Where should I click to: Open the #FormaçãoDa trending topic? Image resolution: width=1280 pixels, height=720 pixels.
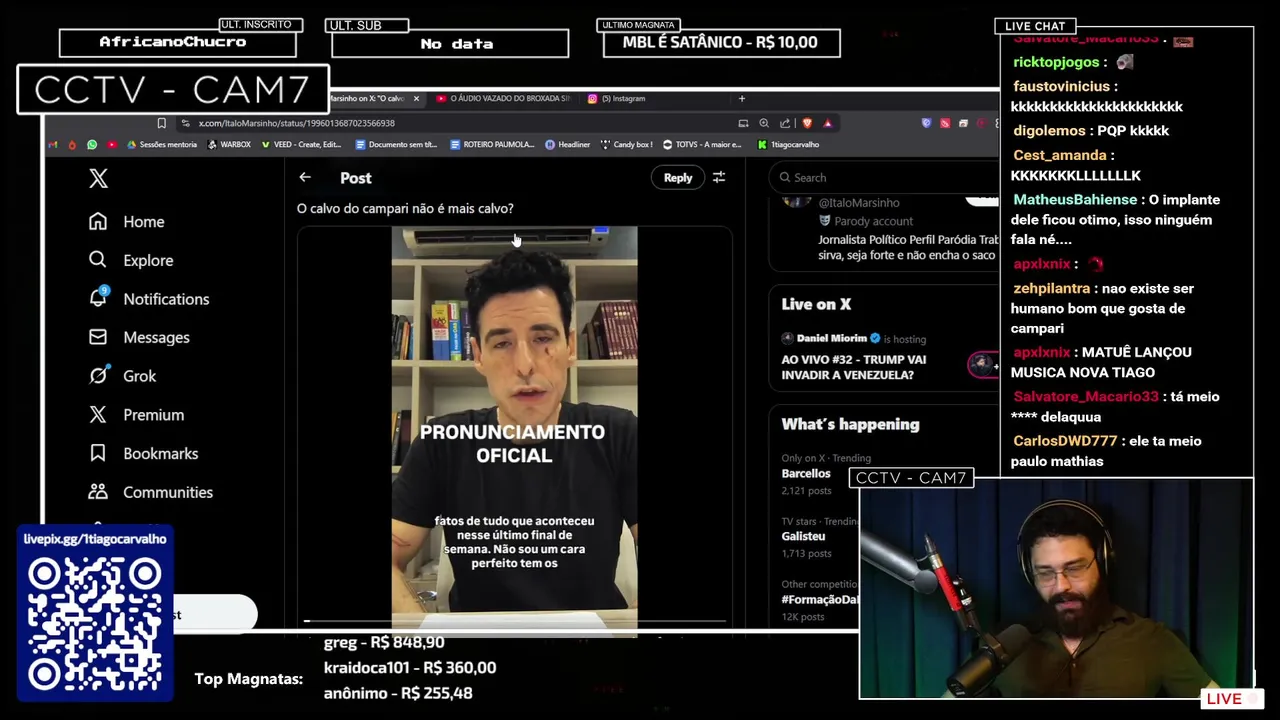click(820, 599)
